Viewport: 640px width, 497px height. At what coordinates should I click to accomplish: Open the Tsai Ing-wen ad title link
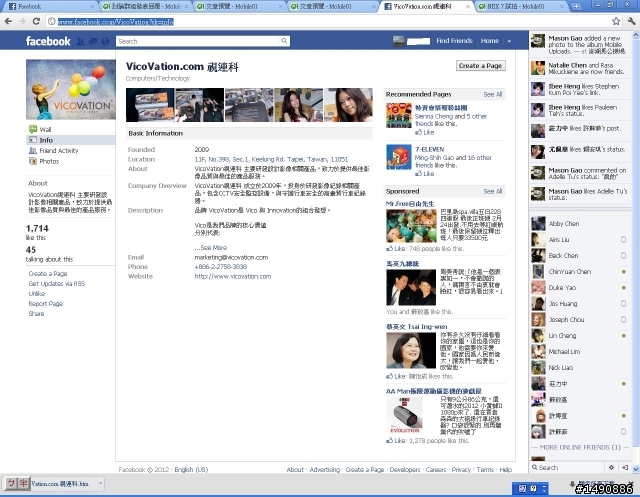pos(417,327)
